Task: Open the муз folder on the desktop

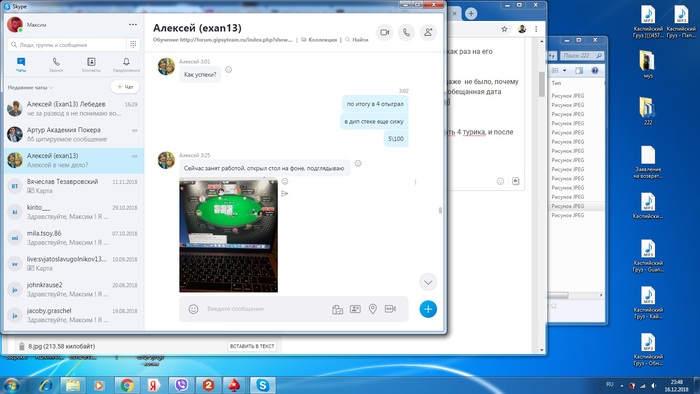Action: tap(648, 65)
